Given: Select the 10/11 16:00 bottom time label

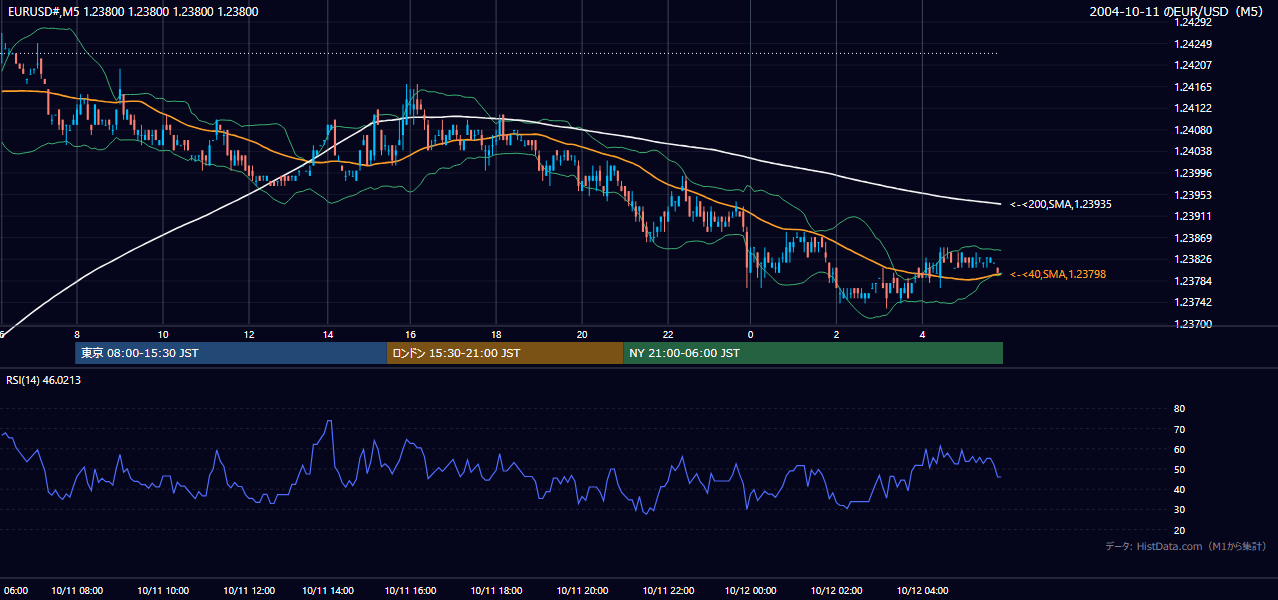Looking at the screenshot, I should [x=410, y=591].
